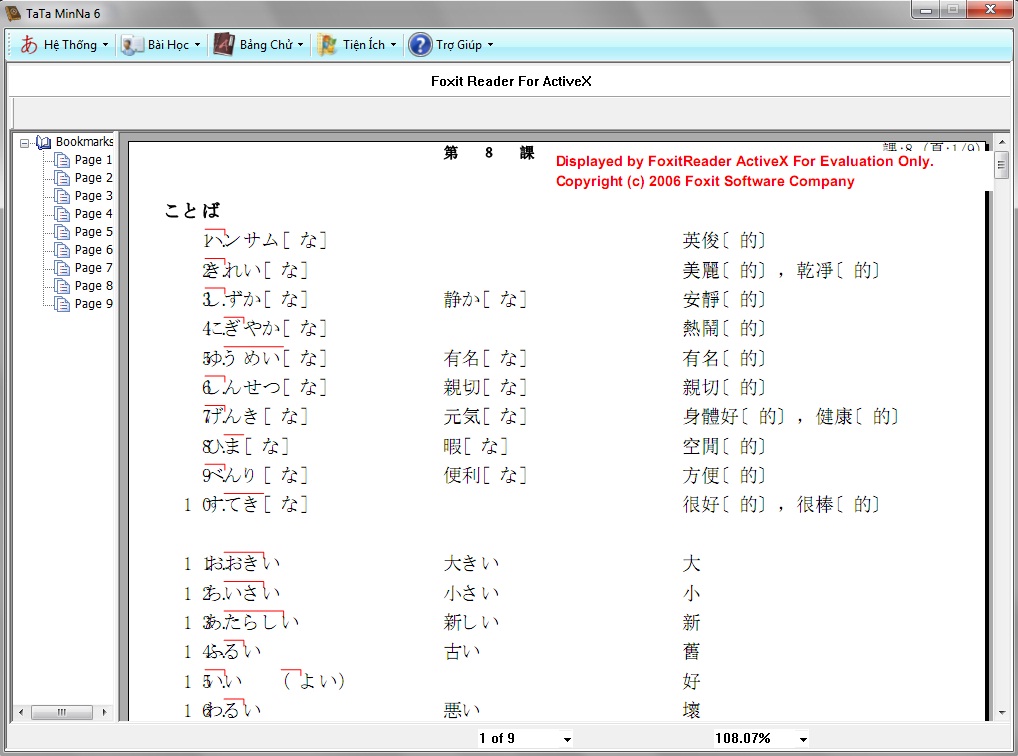Go to Page 5 bookmark
Image resolution: width=1018 pixels, height=756 pixels.
[x=93, y=232]
